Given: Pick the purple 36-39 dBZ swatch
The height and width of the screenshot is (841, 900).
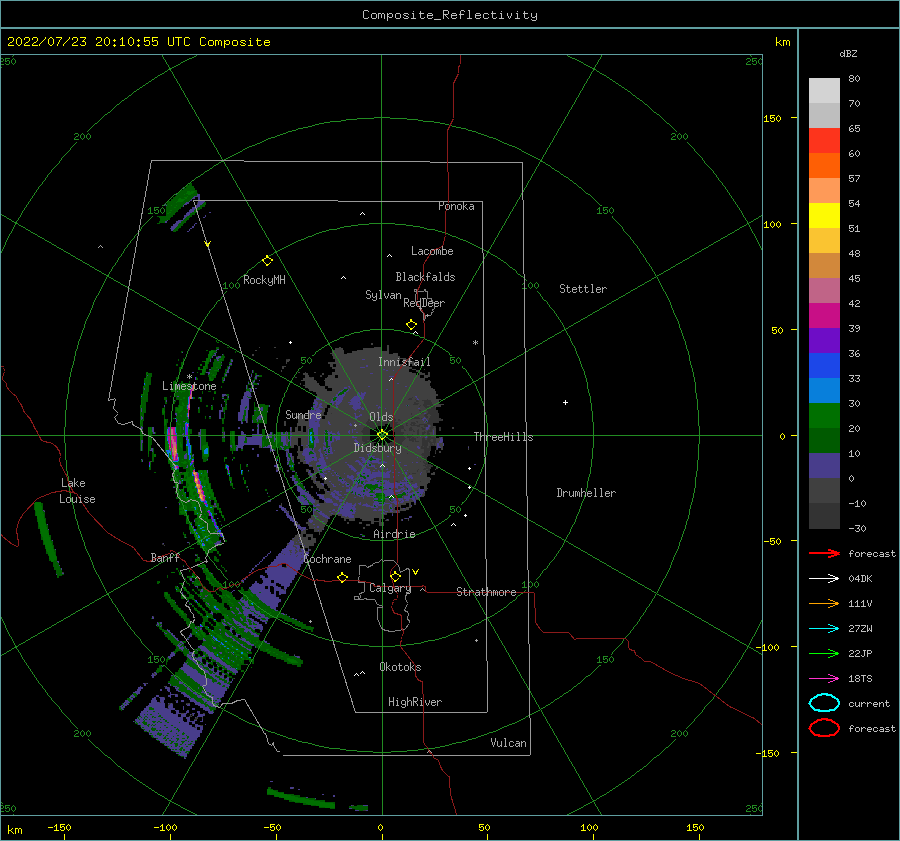Looking at the screenshot, I should (x=824, y=340).
